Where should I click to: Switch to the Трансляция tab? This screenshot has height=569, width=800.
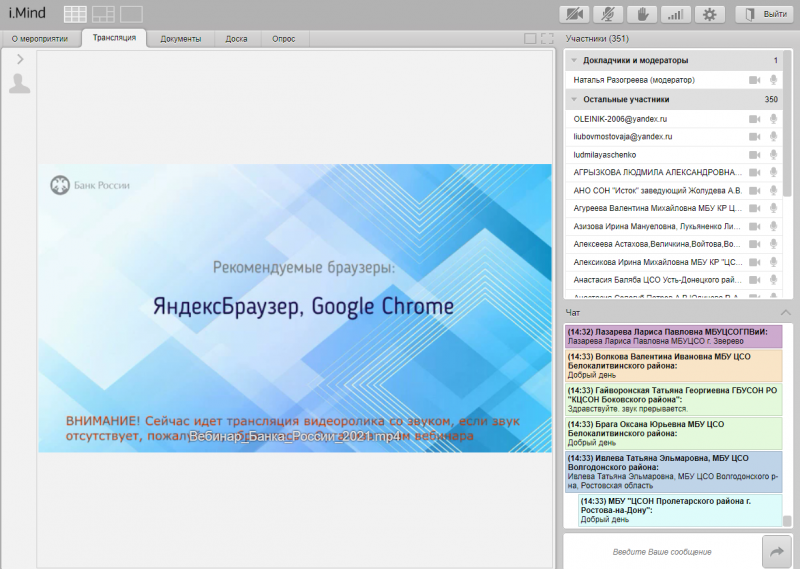(x=114, y=38)
